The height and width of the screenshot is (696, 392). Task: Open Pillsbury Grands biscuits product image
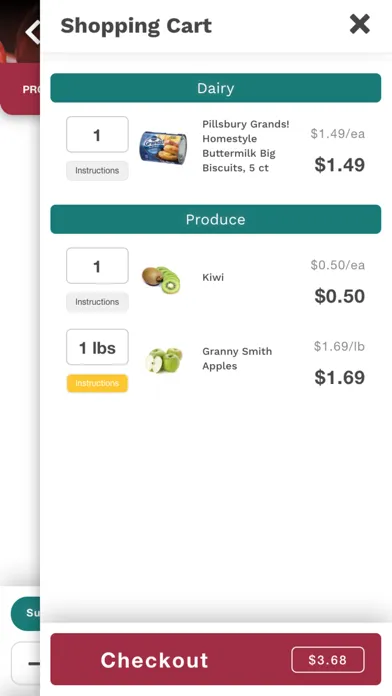[163, 148]
